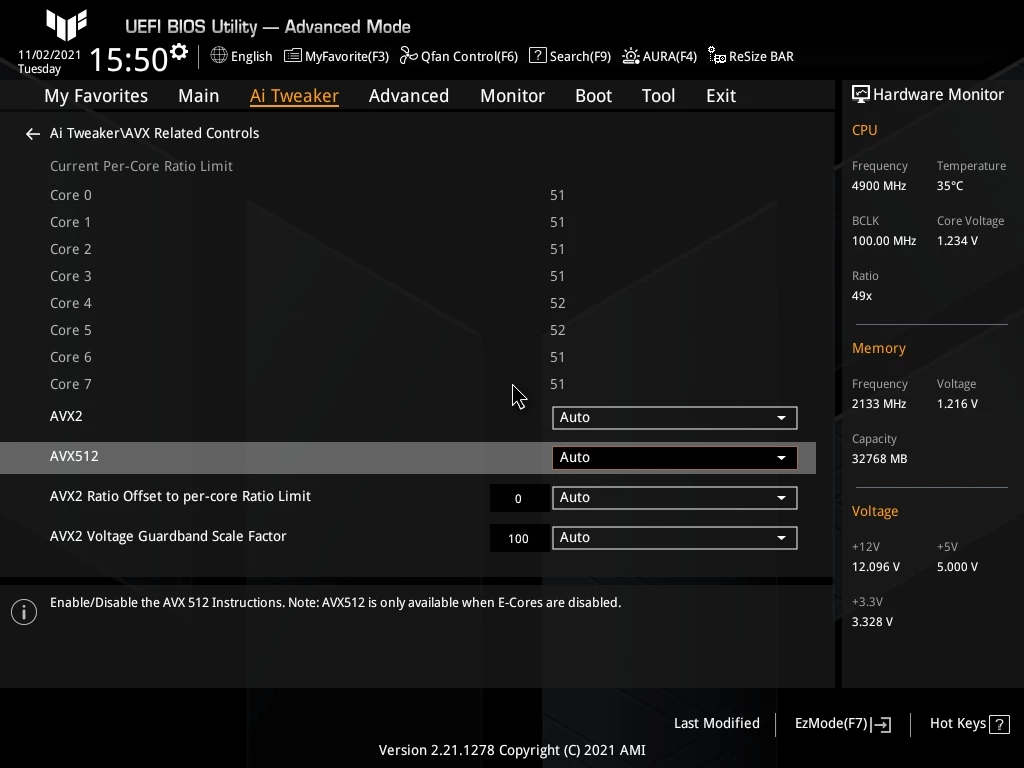Open the Boot tab
The height and width of the screenshot is (768, 1024).
[593, 96]
